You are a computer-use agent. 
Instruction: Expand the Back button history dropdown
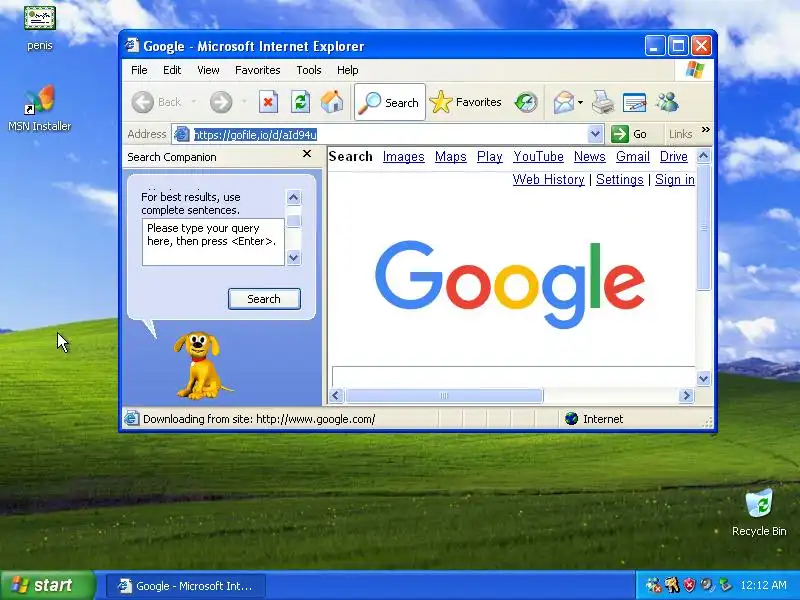(193, 102)
